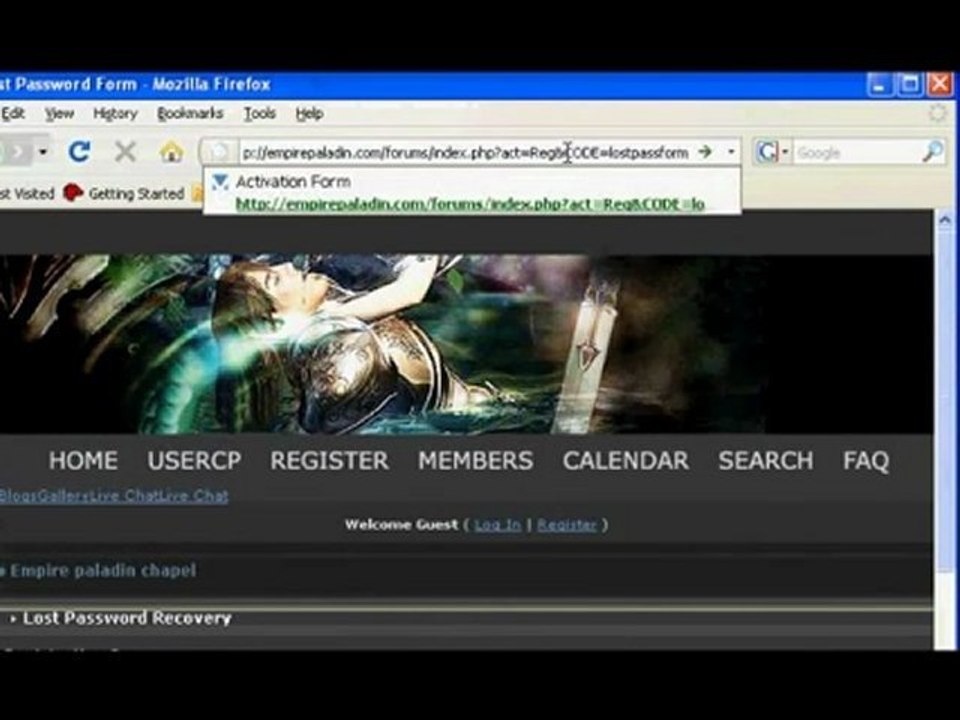
Task: Open the back/forward history dropdown arrow
Action: point(43,151)
